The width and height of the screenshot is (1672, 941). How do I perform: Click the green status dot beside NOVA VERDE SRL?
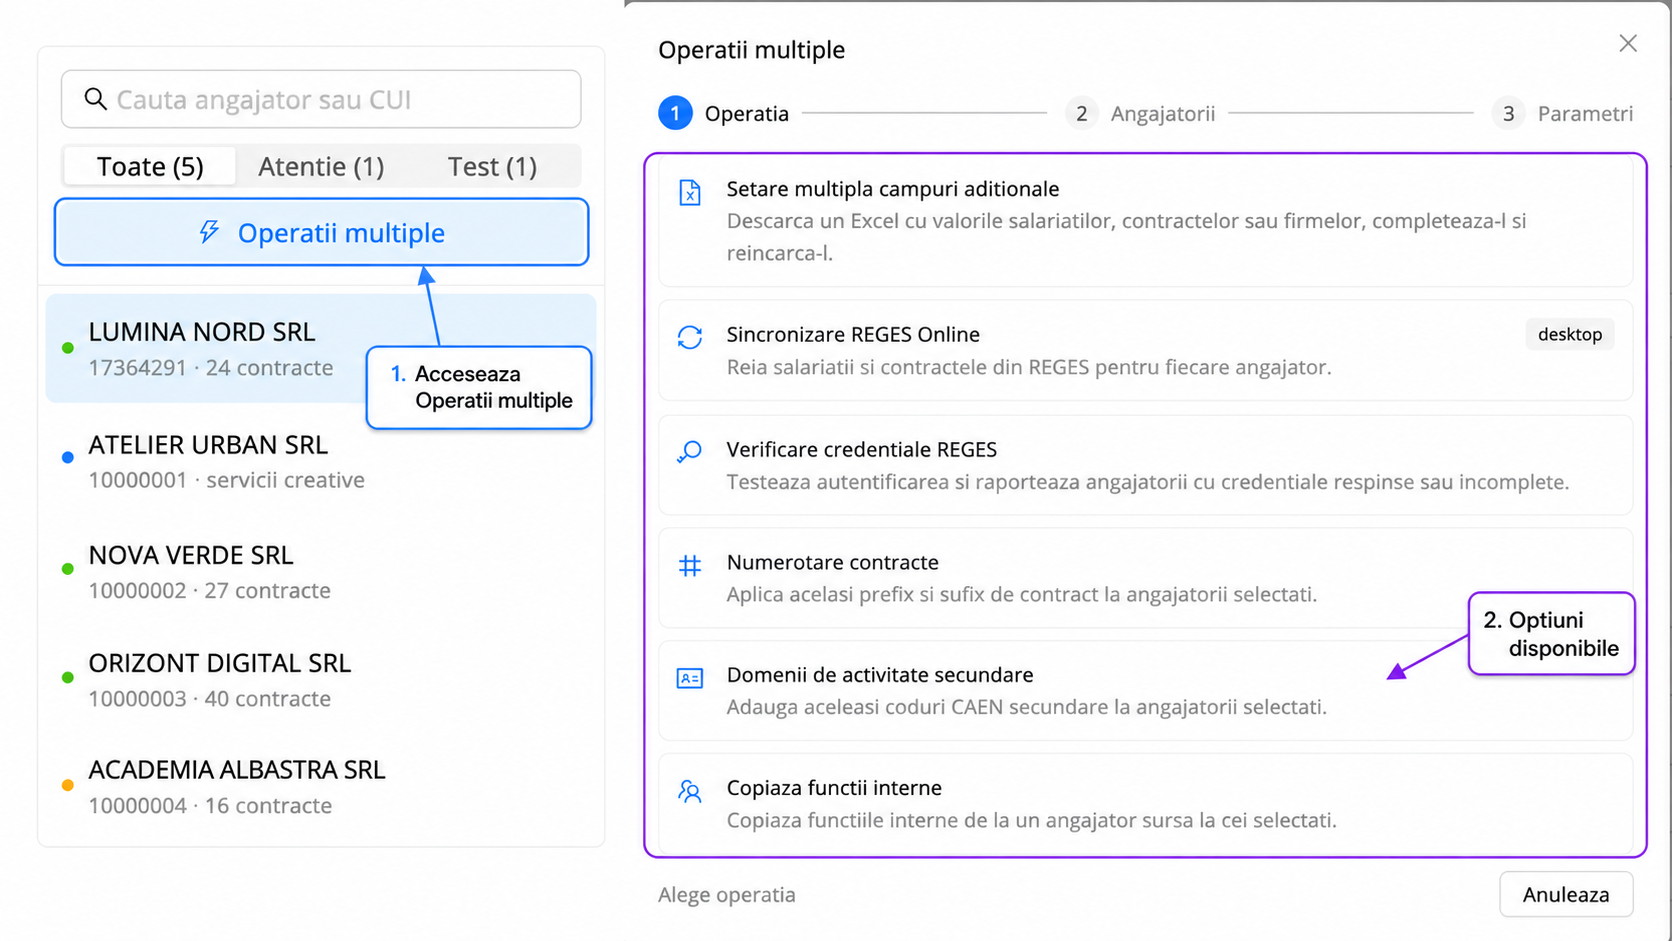click(x=68, y=569)
